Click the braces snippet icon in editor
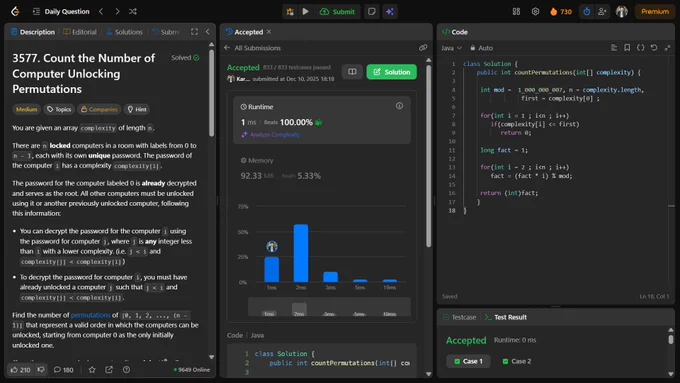 [641, 48]
